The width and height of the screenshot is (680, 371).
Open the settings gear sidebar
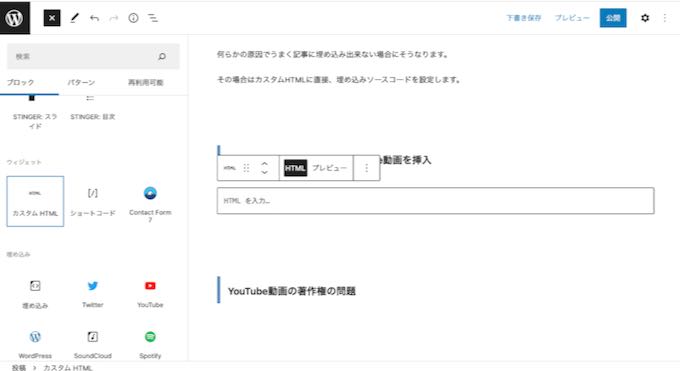pyautogui.click(x=645, y=18)
